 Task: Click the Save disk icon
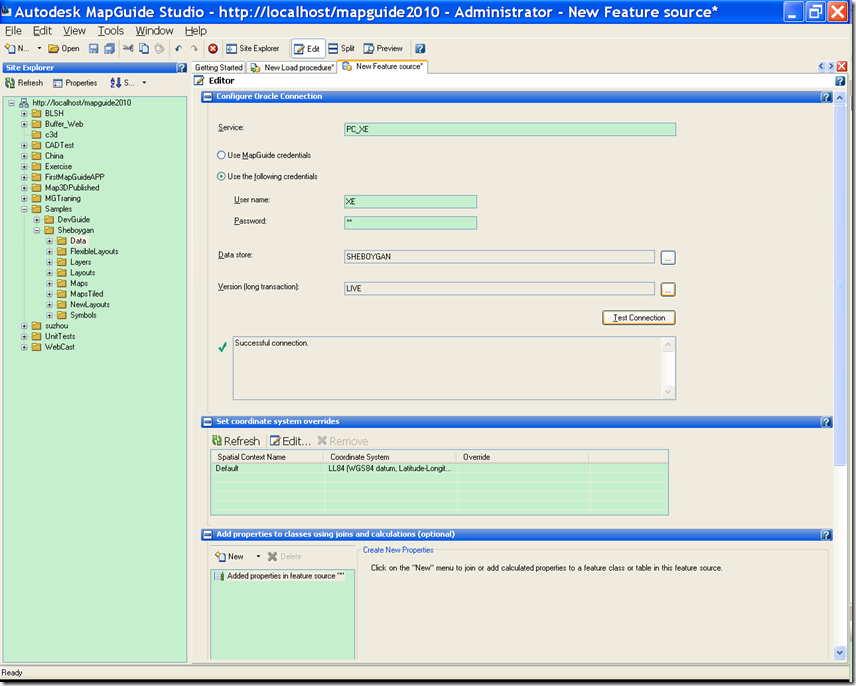(x=93, y=49)
